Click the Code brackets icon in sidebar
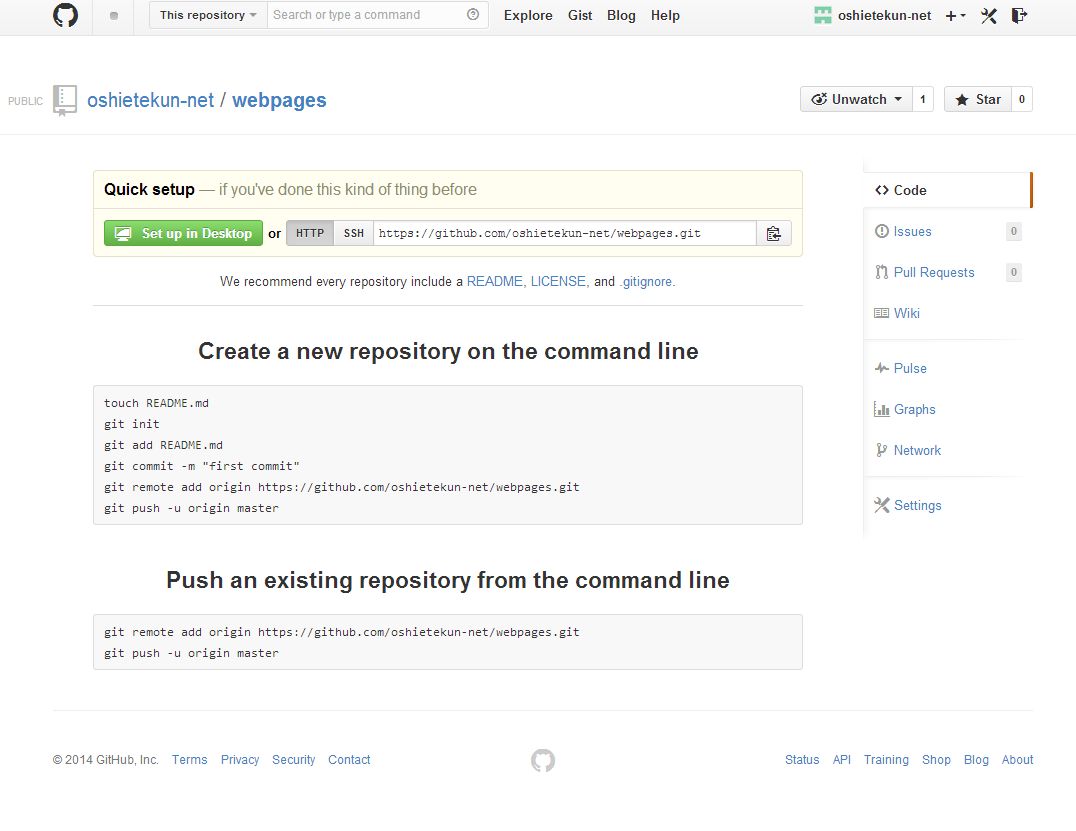 pyautogui.click(x=882, y=190)
